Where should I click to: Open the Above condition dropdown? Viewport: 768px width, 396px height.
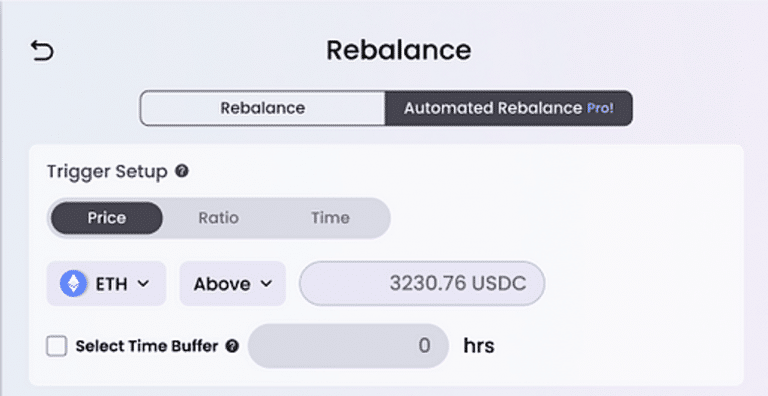(x=233, y=283)
